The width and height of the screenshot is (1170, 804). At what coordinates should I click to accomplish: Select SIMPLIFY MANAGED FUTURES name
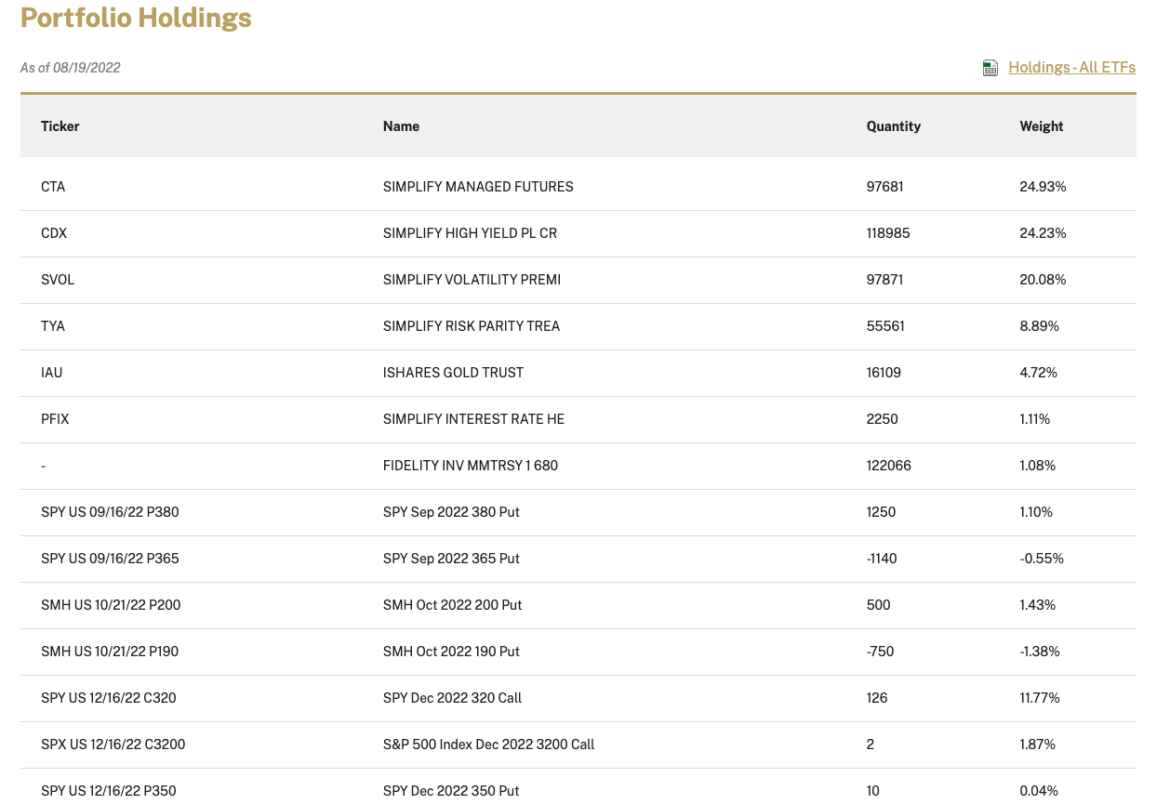pyautogui.click(x=478, y=187)
